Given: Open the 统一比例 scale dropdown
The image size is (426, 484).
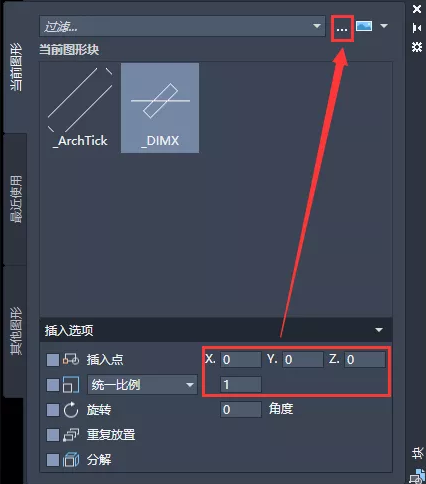Looking at the screenshot, I should 142,385.
